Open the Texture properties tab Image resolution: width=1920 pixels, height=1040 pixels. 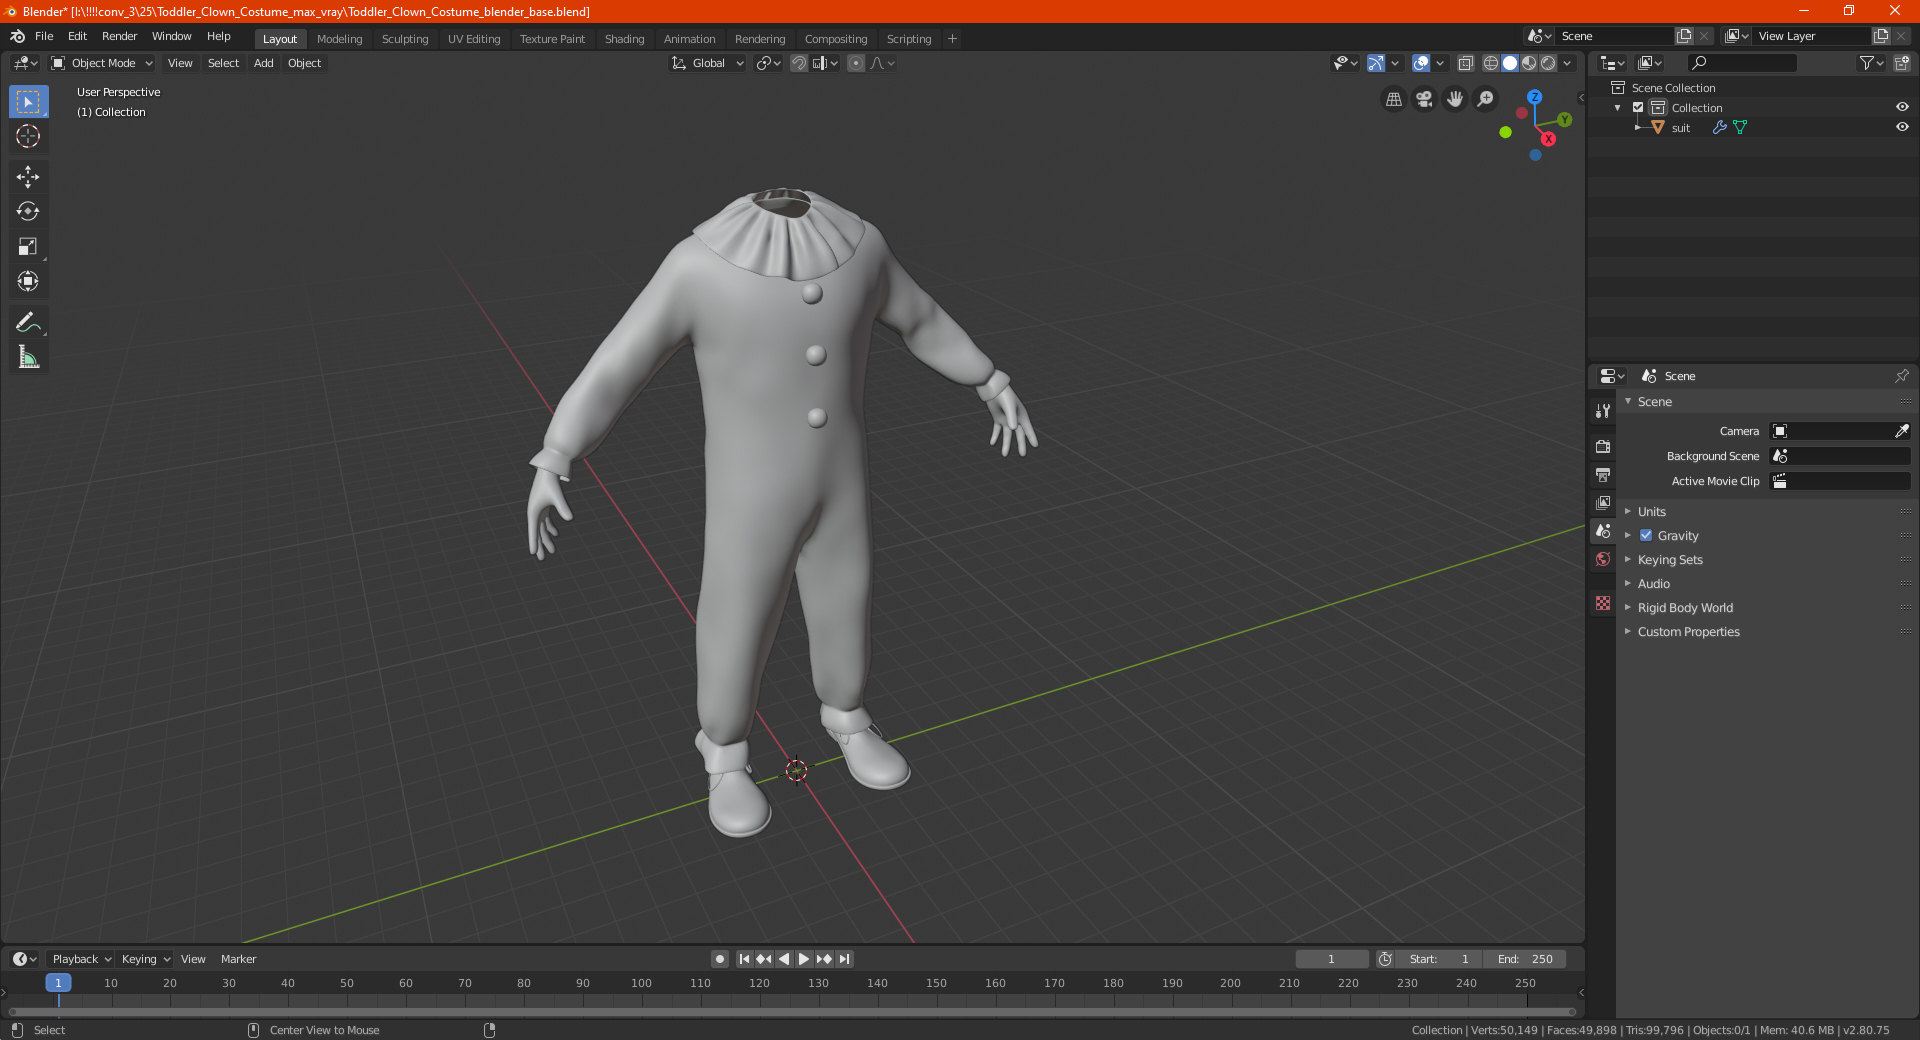click(1603, 603)
